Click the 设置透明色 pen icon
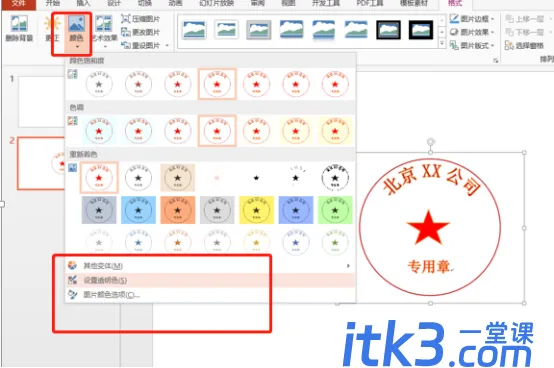554x368 pixels. pyautogui.click(x=72, y=280)
